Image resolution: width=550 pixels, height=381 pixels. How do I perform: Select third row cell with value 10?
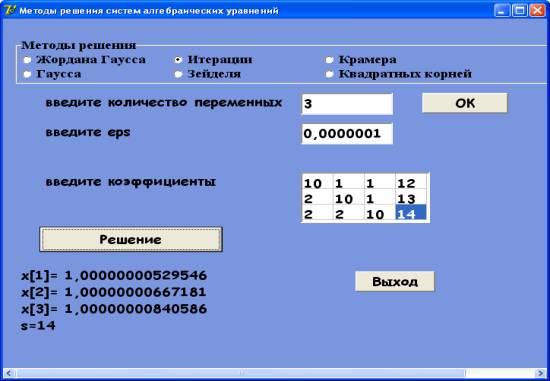pos(380,213)
